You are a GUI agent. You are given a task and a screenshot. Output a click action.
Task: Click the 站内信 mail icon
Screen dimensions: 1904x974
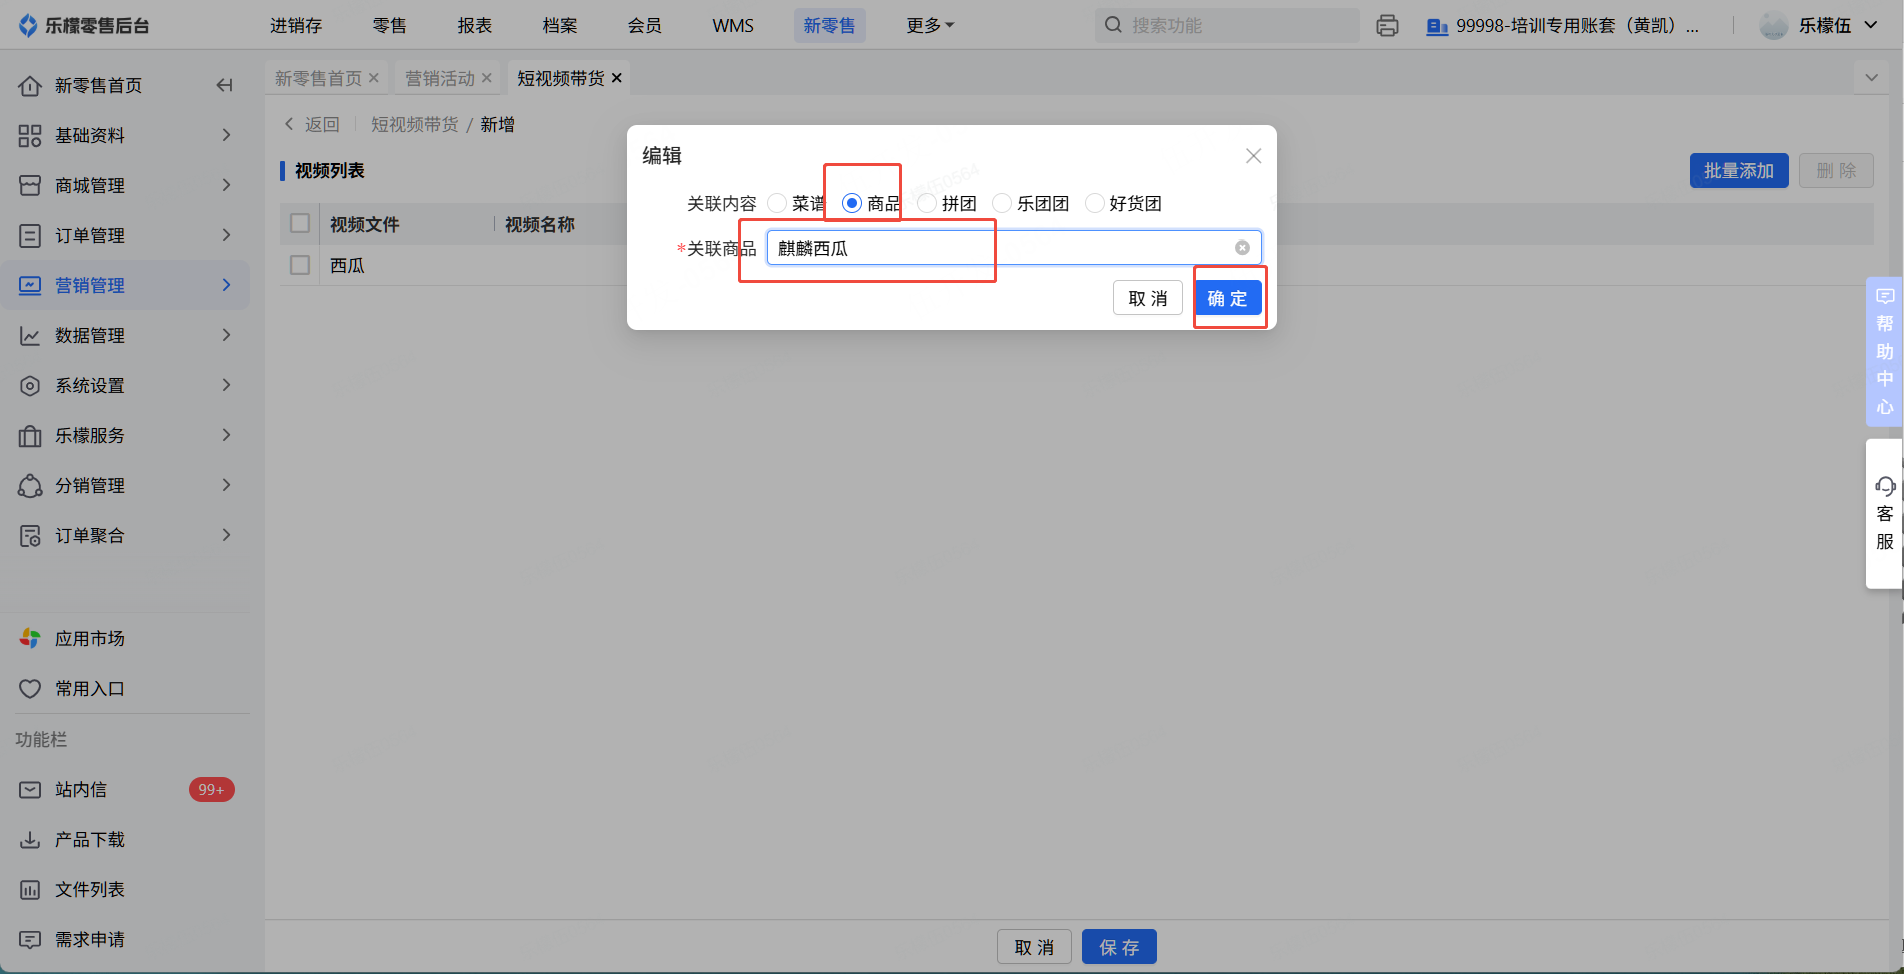tap(30, 790)
